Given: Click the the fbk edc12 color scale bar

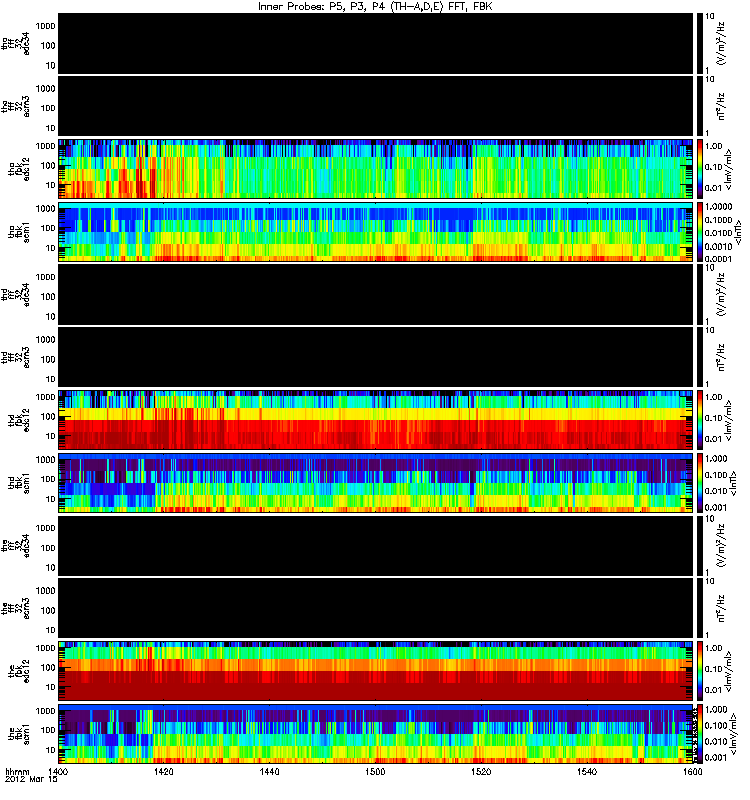Looking at the screenshot, I should pyautogui.click(x=699, y=671).
